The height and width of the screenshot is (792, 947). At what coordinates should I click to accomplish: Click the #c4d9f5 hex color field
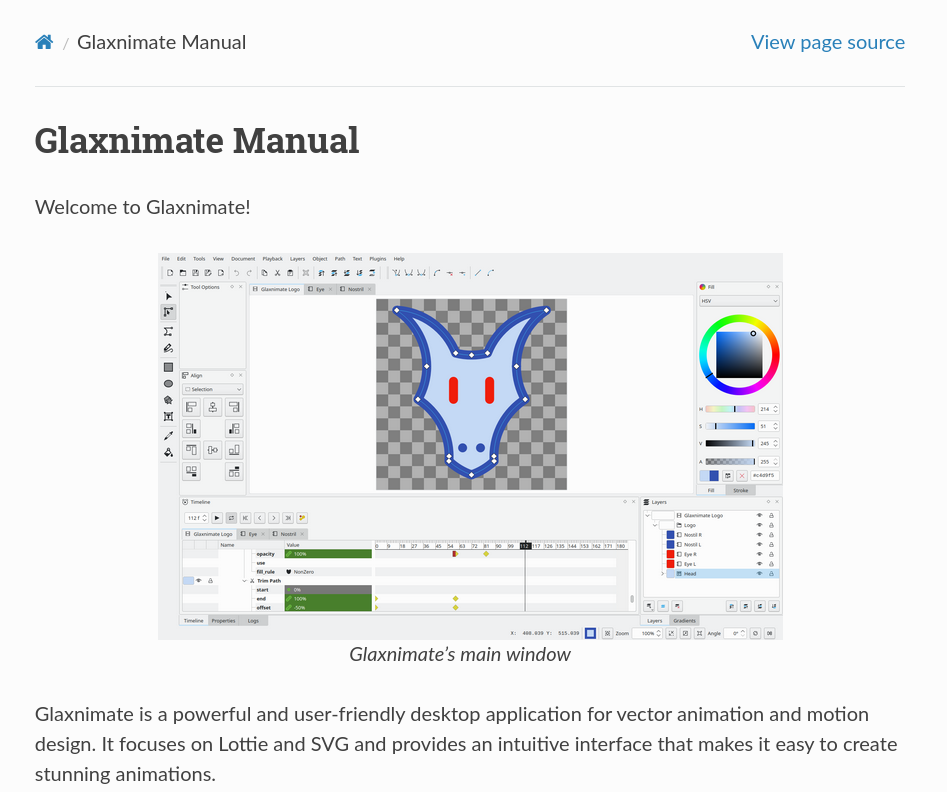tap(765, 476)
